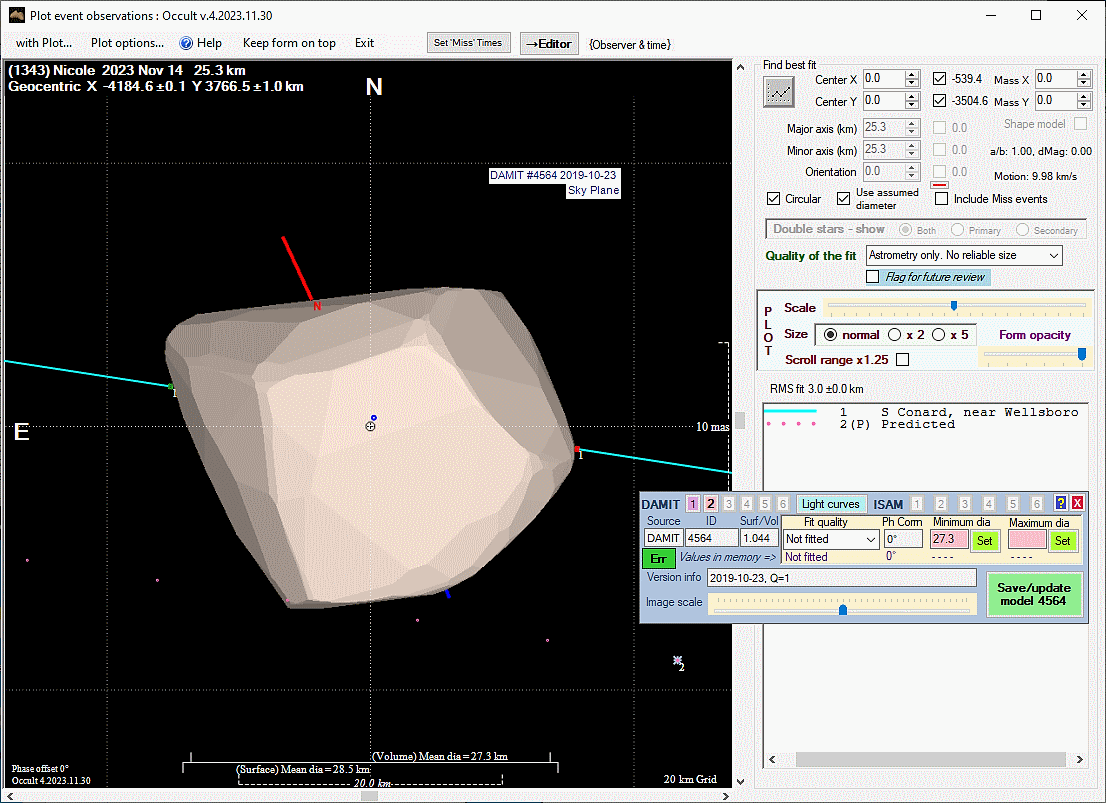1106x803 pixels.
Task: Open the blue Help question mark icon
Action: [186, 43]
